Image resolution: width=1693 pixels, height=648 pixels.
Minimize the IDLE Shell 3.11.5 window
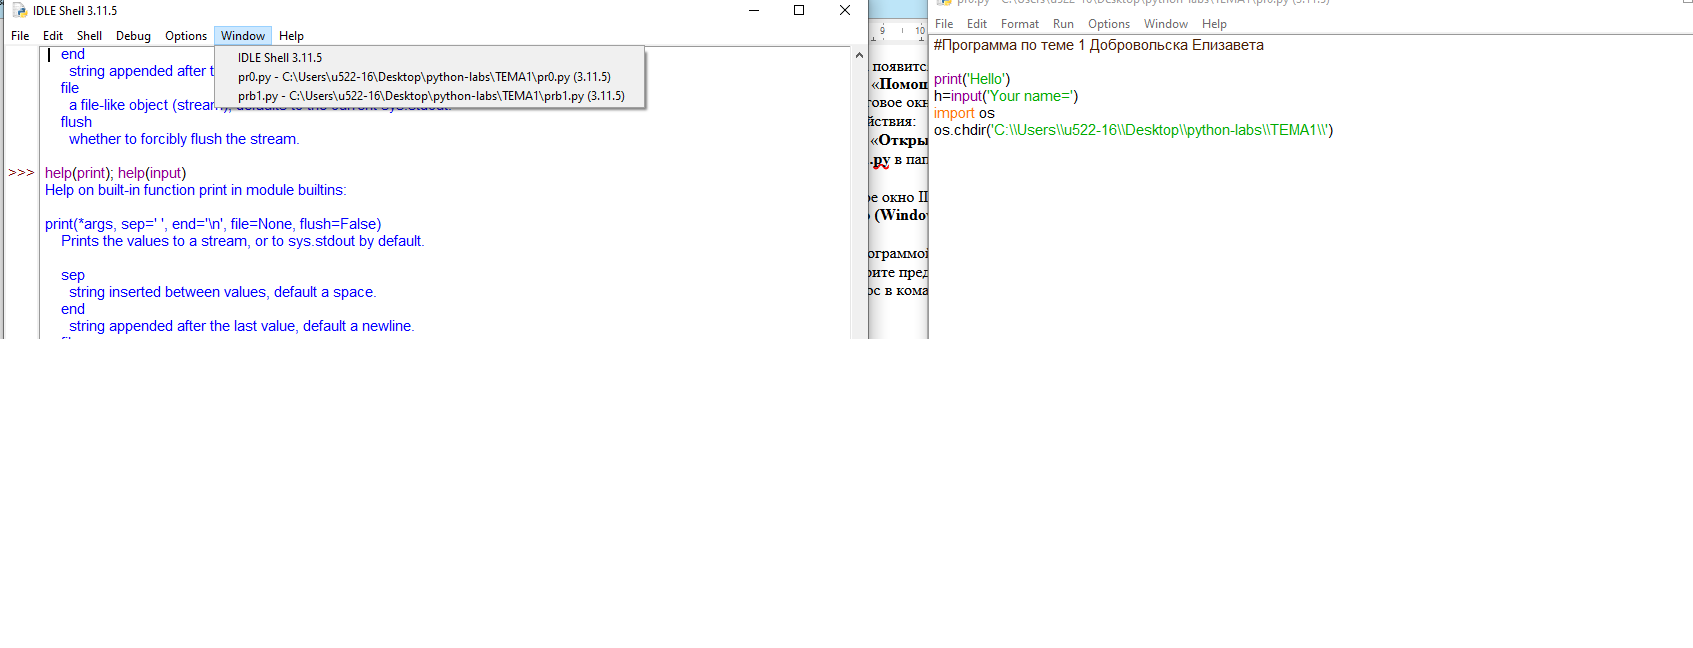coord(754,10)
